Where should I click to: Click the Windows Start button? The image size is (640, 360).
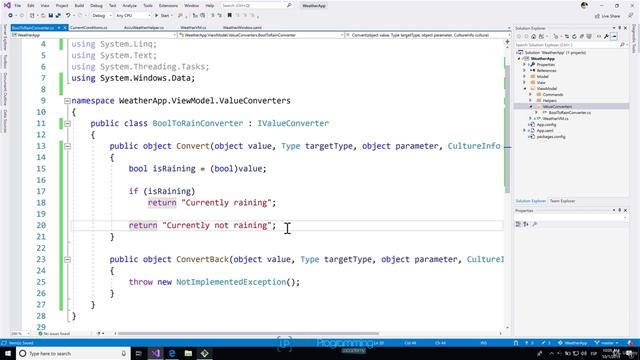pos(8,353)
